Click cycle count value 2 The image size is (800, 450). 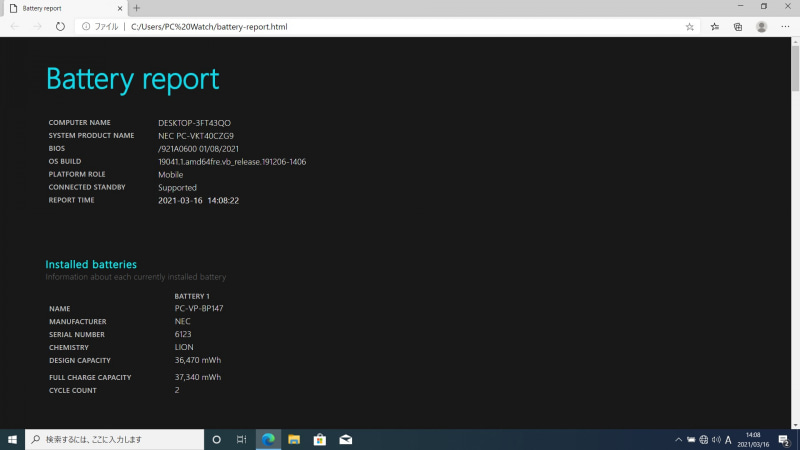pos(177,390)
